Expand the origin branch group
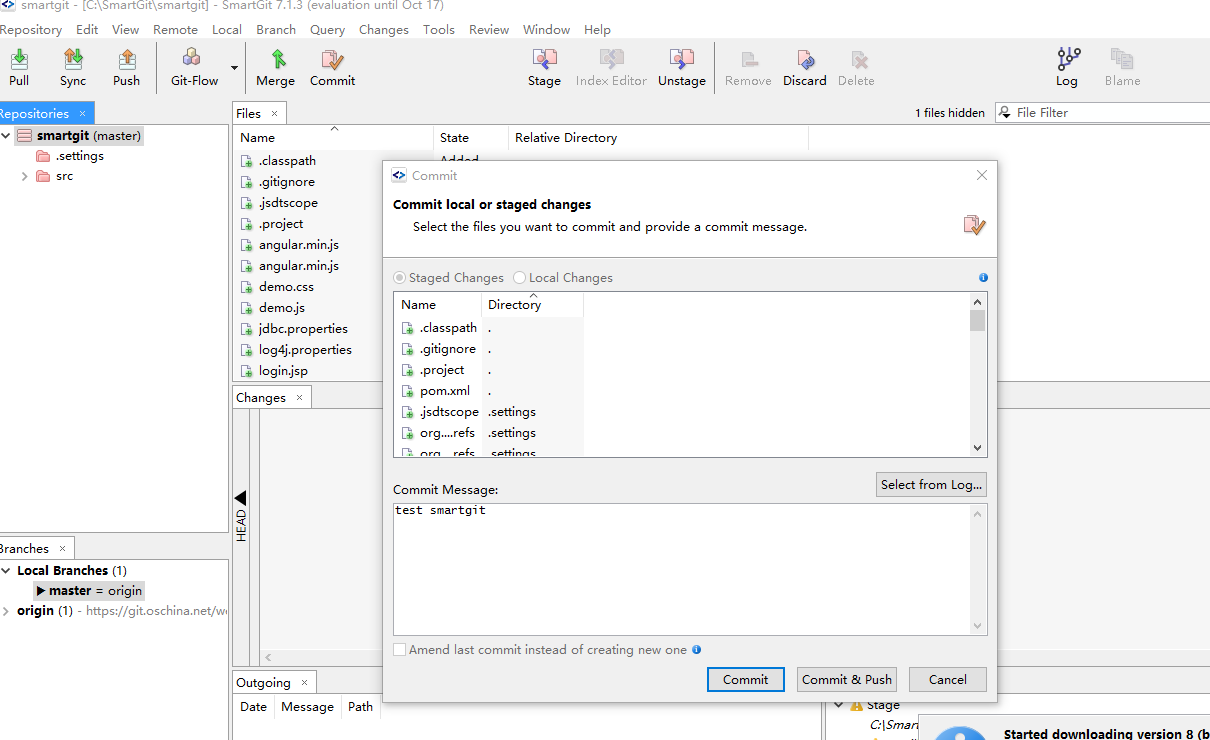This screenshot has width=1210, height=740. click(6, 610)
